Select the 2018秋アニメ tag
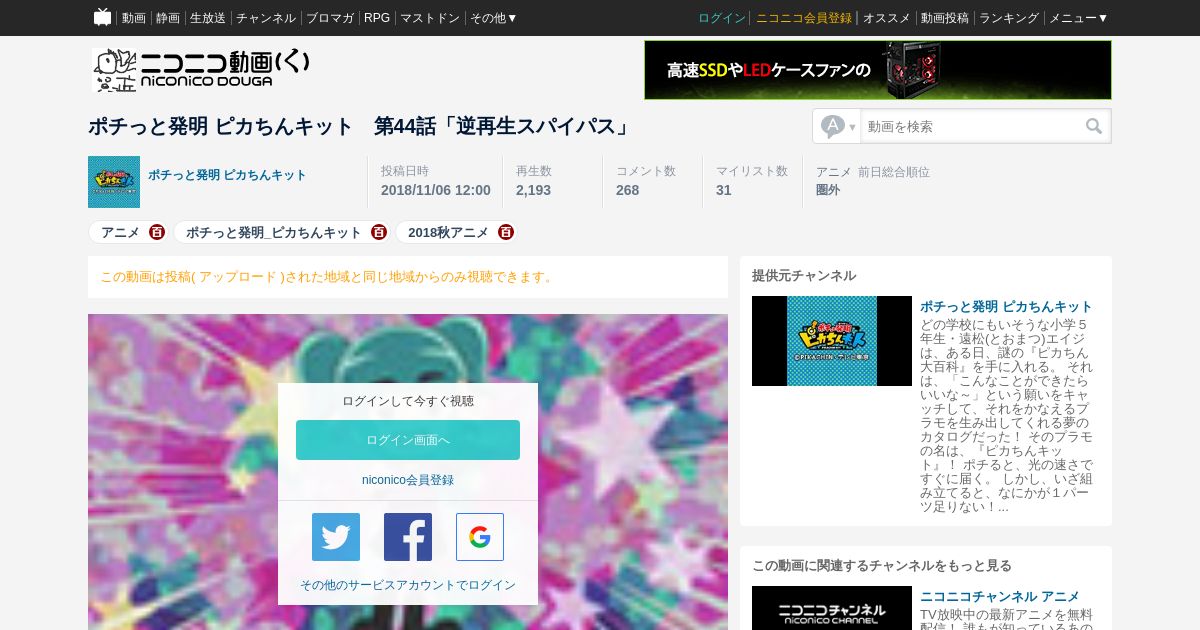 coord(448,232)
